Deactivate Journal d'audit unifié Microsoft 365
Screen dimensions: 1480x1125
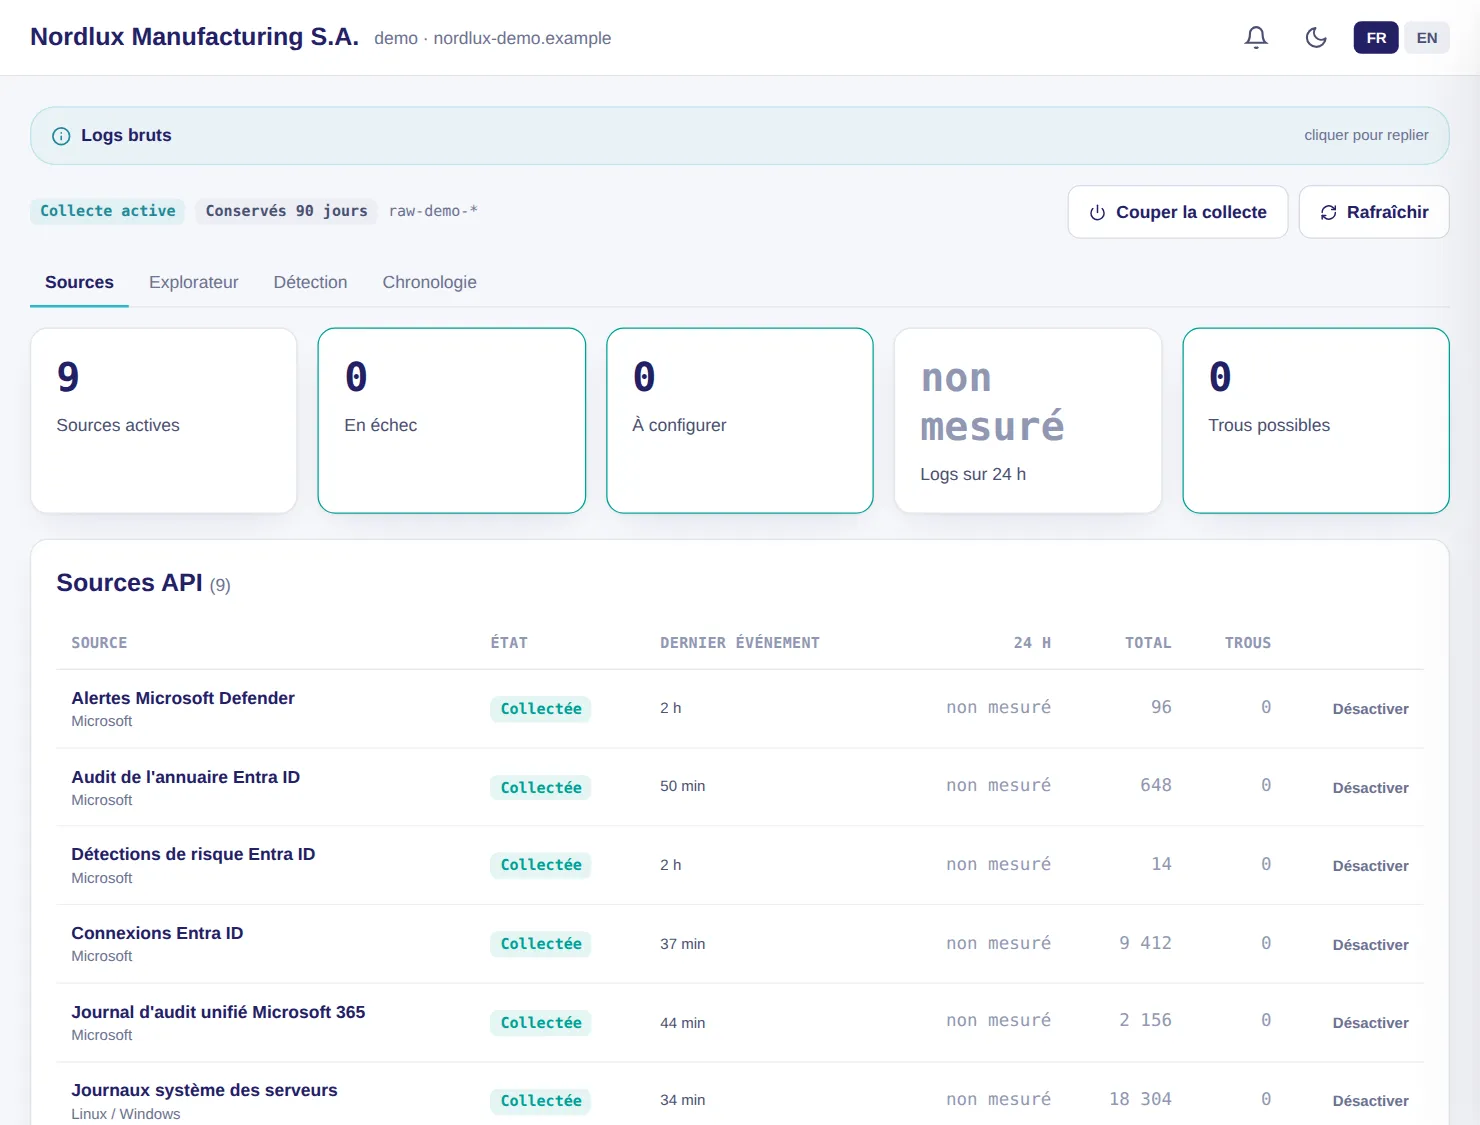1370,1023
